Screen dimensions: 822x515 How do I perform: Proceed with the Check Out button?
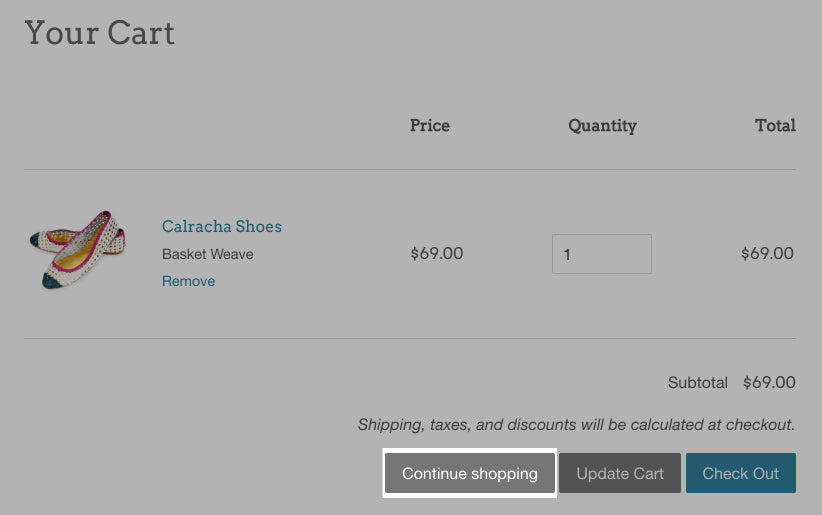(x=740, y=473)
